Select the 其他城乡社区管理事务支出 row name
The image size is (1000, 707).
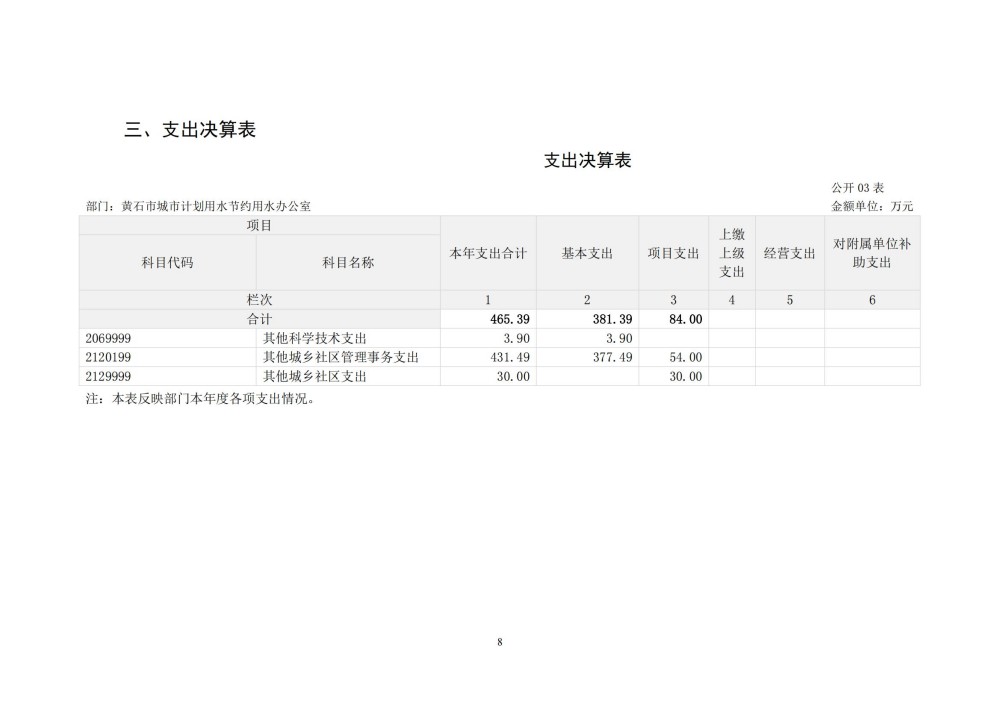(x=340, y=357)
